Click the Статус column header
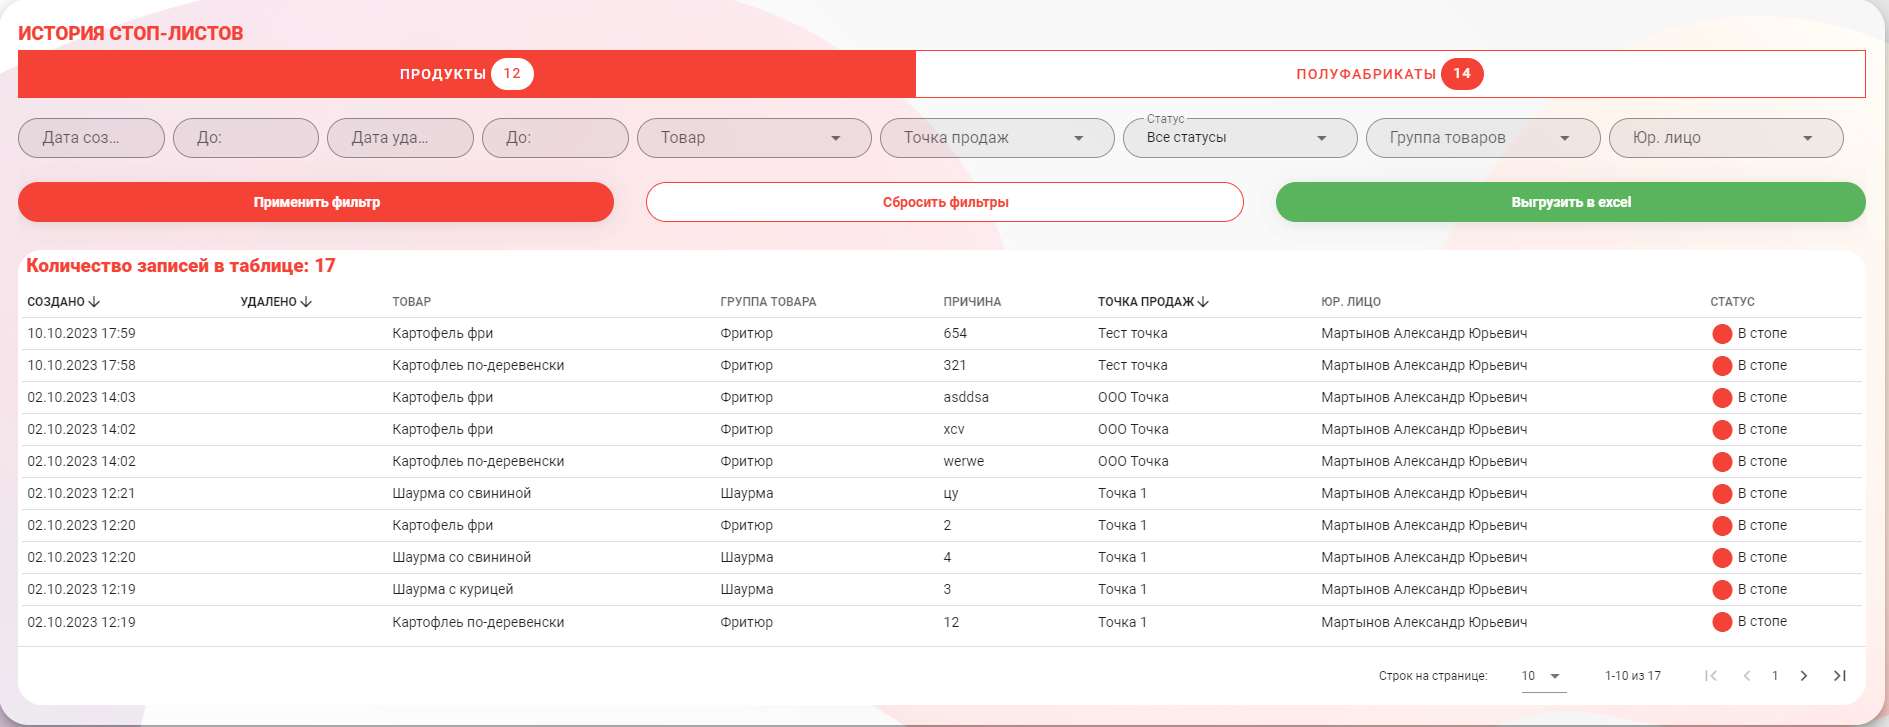The height and width of the screenshot is (727, 1889). 1732,302
